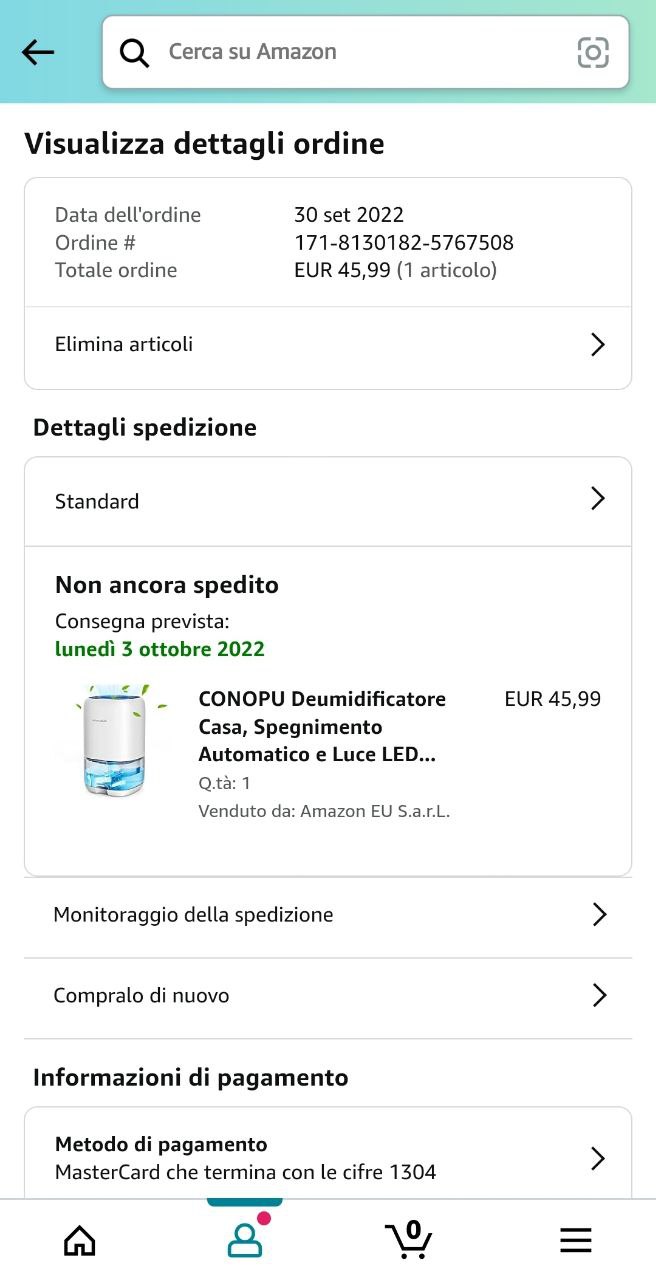This screenshot has height=1280, width=656.
Task: Tap Compralo di nuovo
Action: tap(141, 995)
